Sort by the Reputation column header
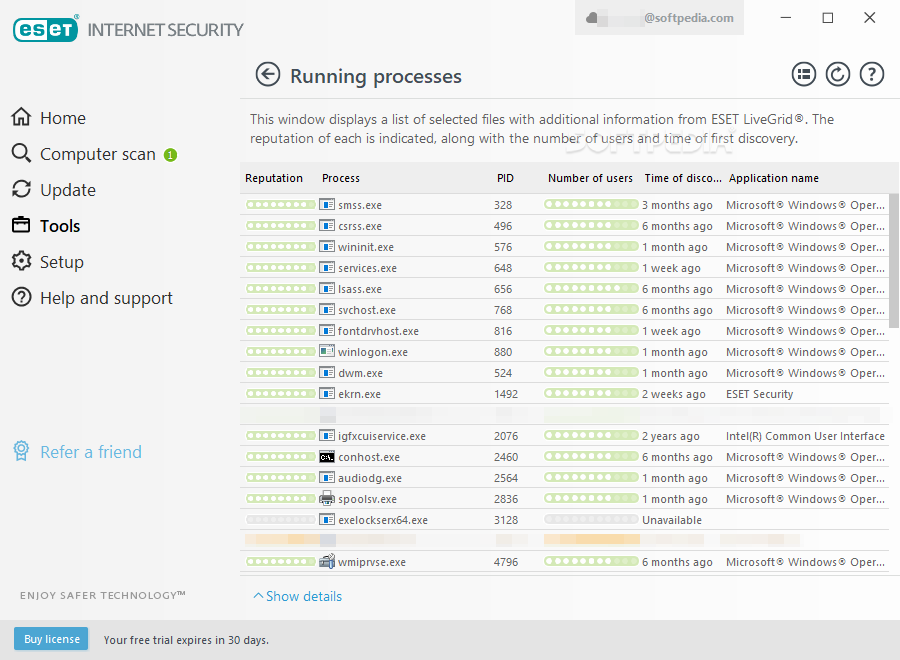This screenshot has width=900, height=660. point(274,178)
